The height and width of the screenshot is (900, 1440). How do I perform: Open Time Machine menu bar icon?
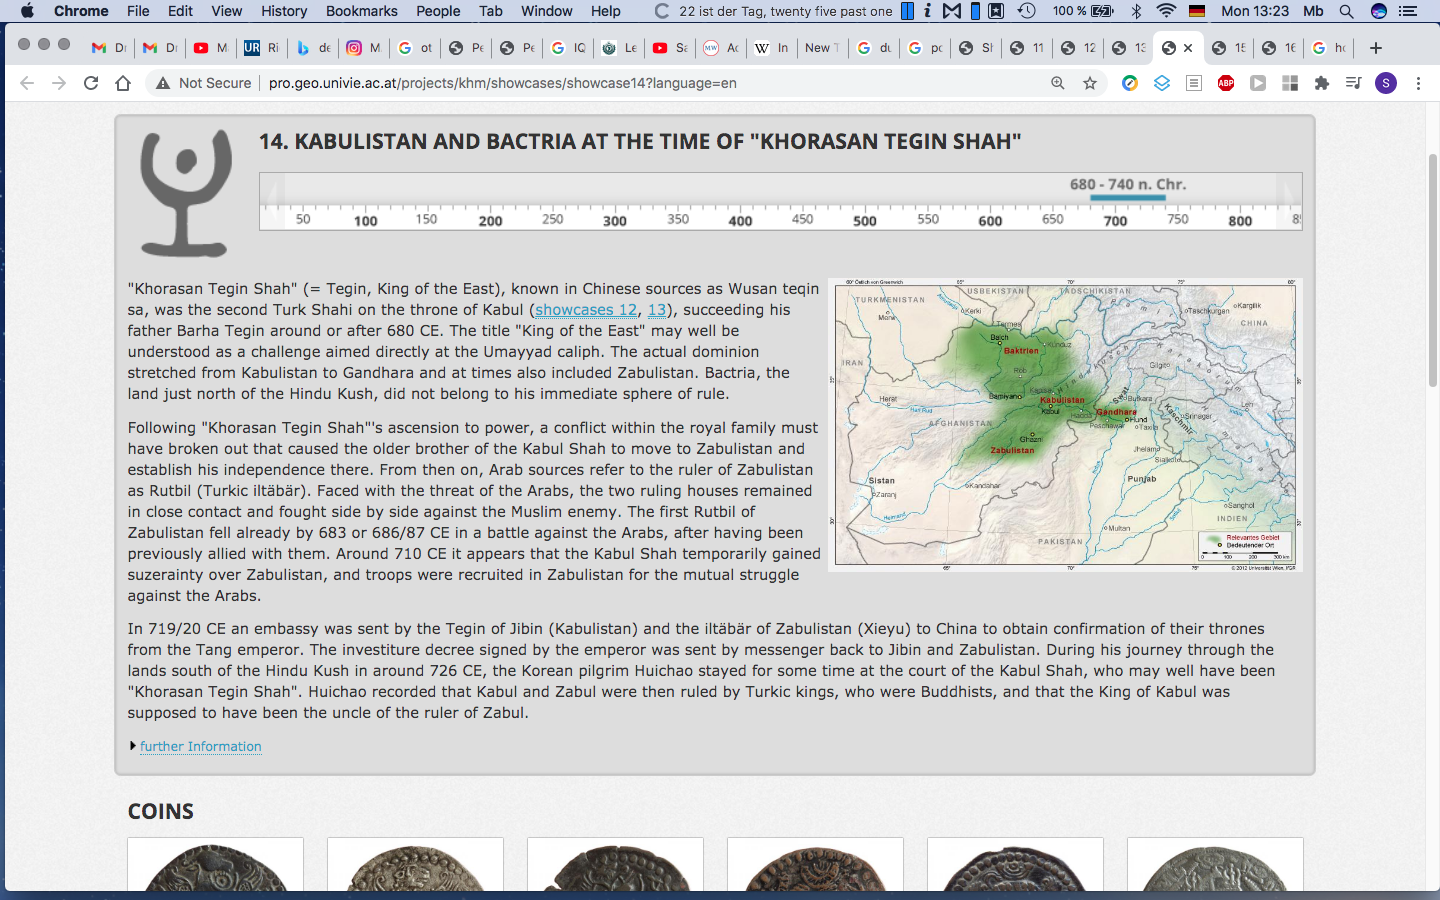click(1027, 11)
